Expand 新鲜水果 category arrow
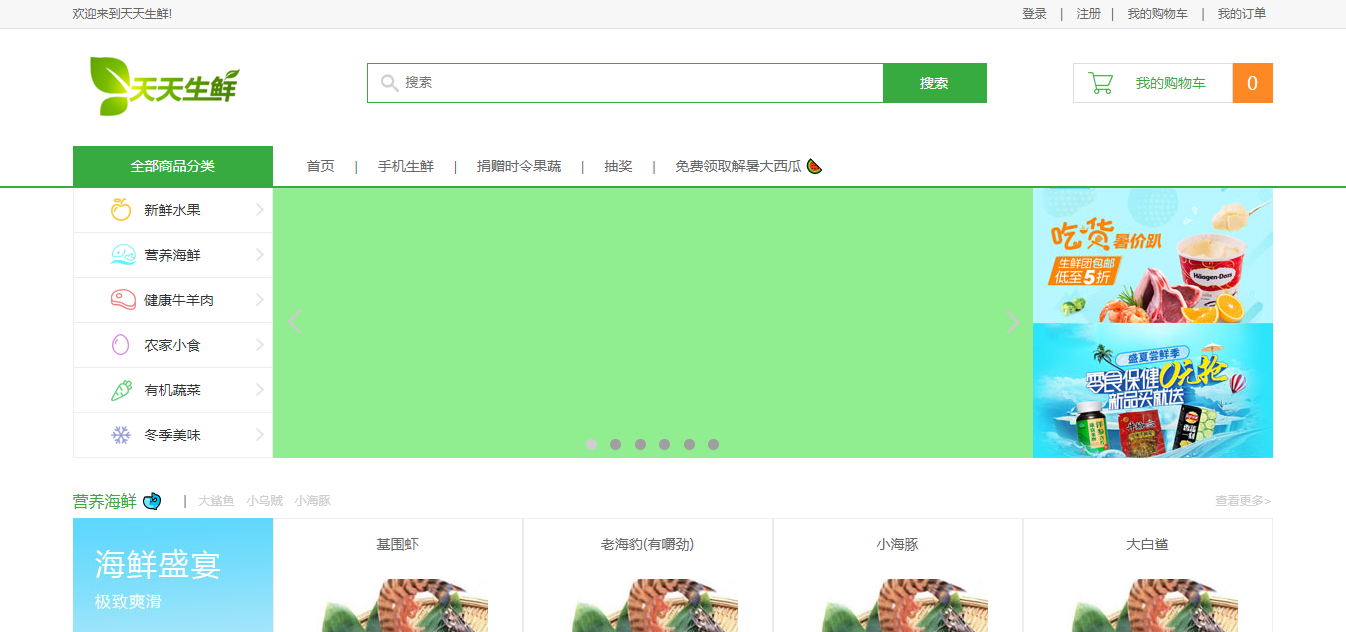The image size is (1346, 632). click(260, 210)
